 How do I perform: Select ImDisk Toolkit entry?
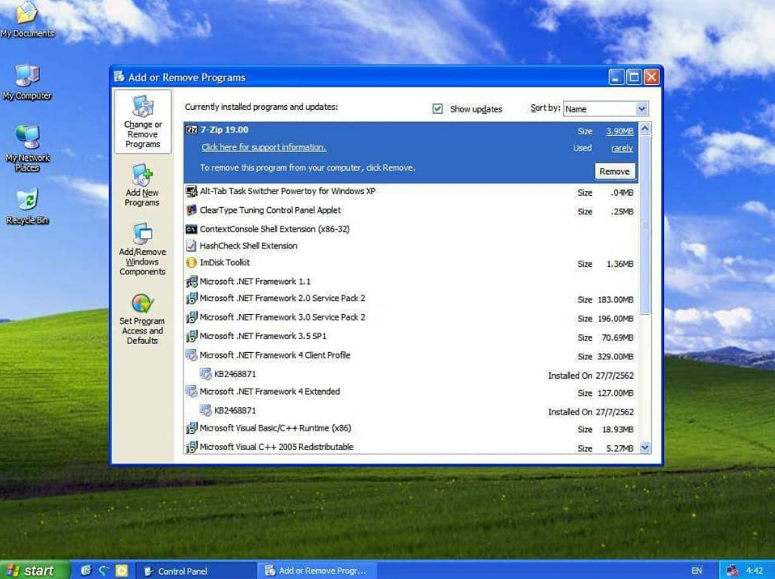point(411,263)
